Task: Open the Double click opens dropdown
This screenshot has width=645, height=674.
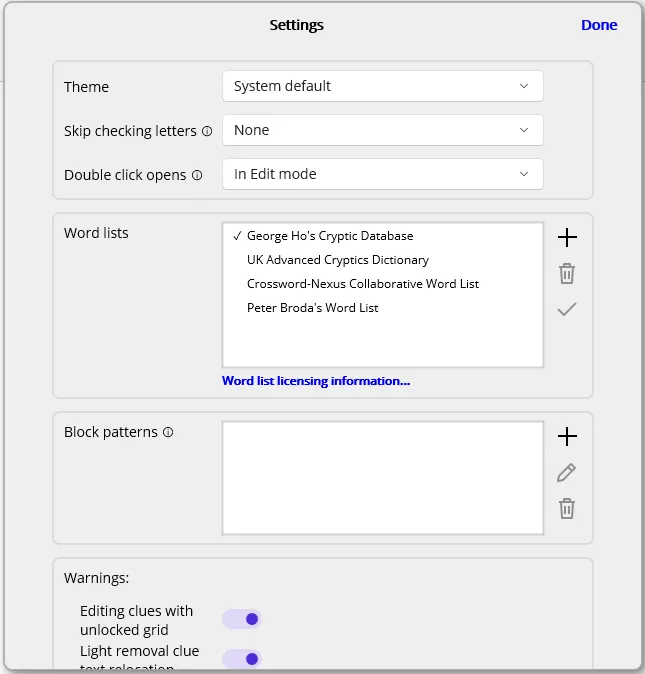Action: 382,174
